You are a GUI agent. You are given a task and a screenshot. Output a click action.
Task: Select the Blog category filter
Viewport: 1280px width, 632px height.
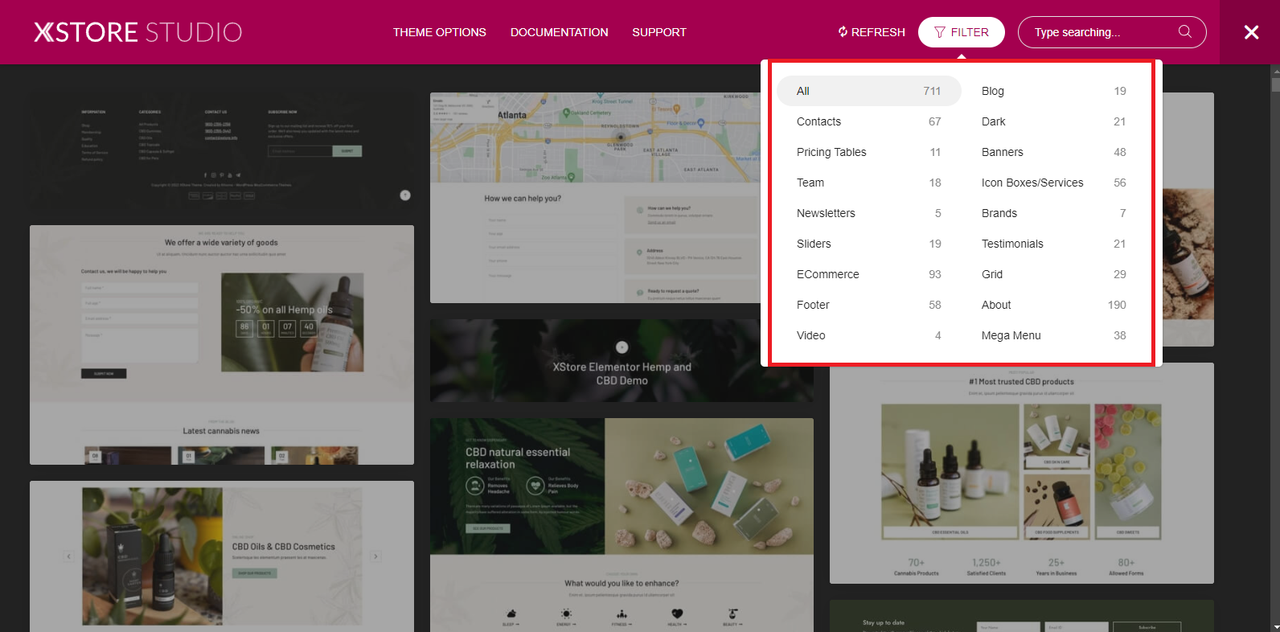click(x=1054, y=91)
